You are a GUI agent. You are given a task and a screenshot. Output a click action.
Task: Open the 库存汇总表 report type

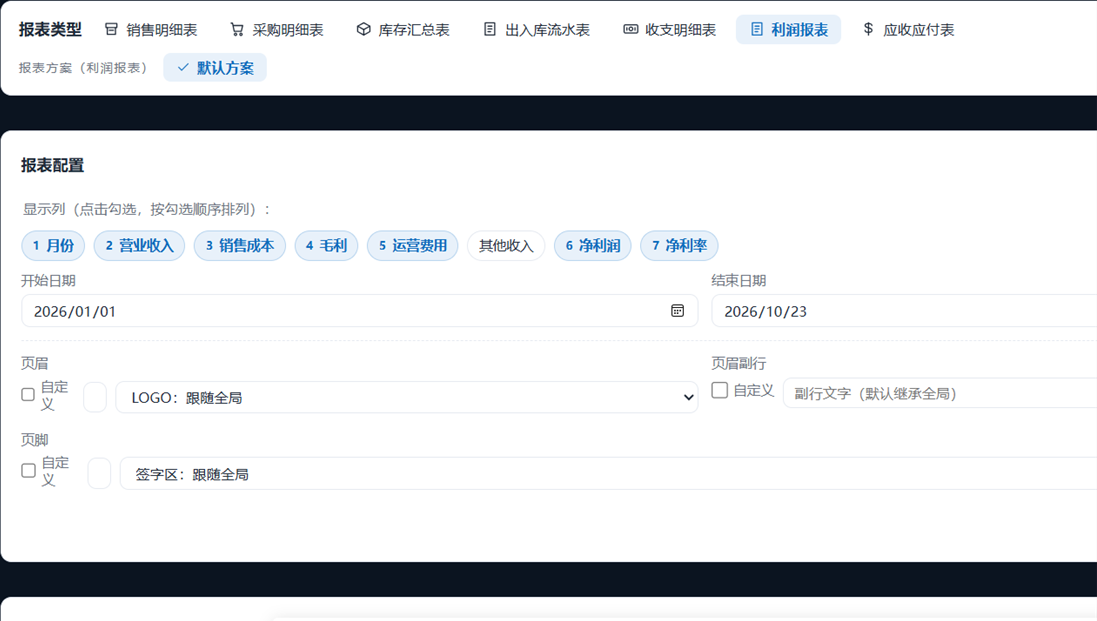[403, 29]
